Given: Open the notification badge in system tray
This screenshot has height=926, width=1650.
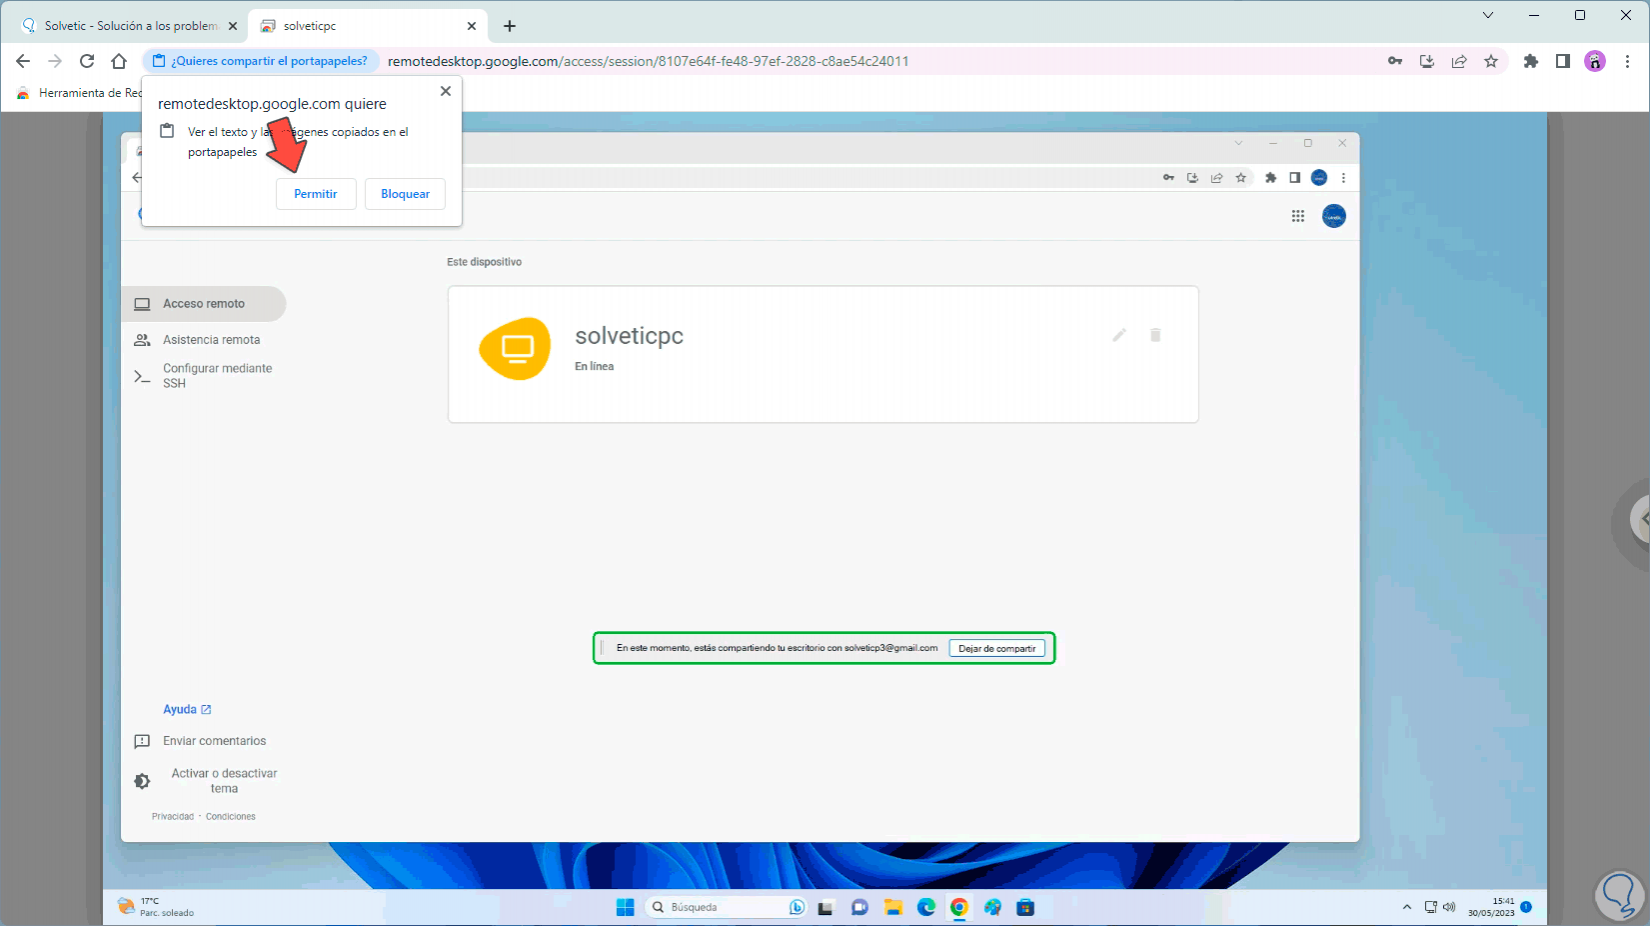Looking at the screenshot, I should pyautogui.click(x=1526, y=907).
